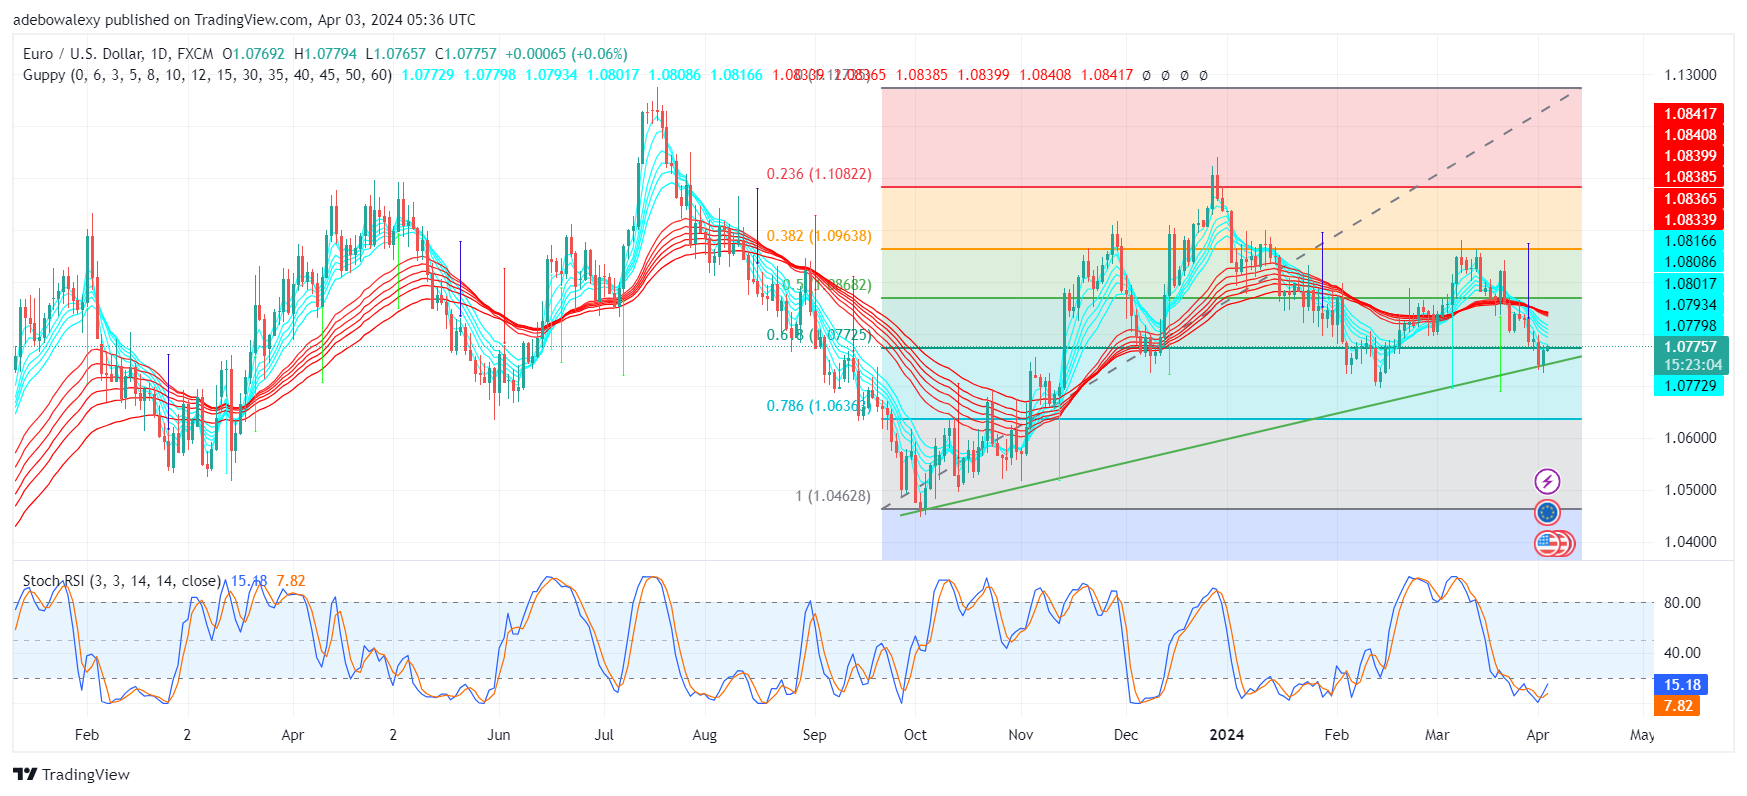
Task: Click the TradingView logo icon
Action: point(25,775)
